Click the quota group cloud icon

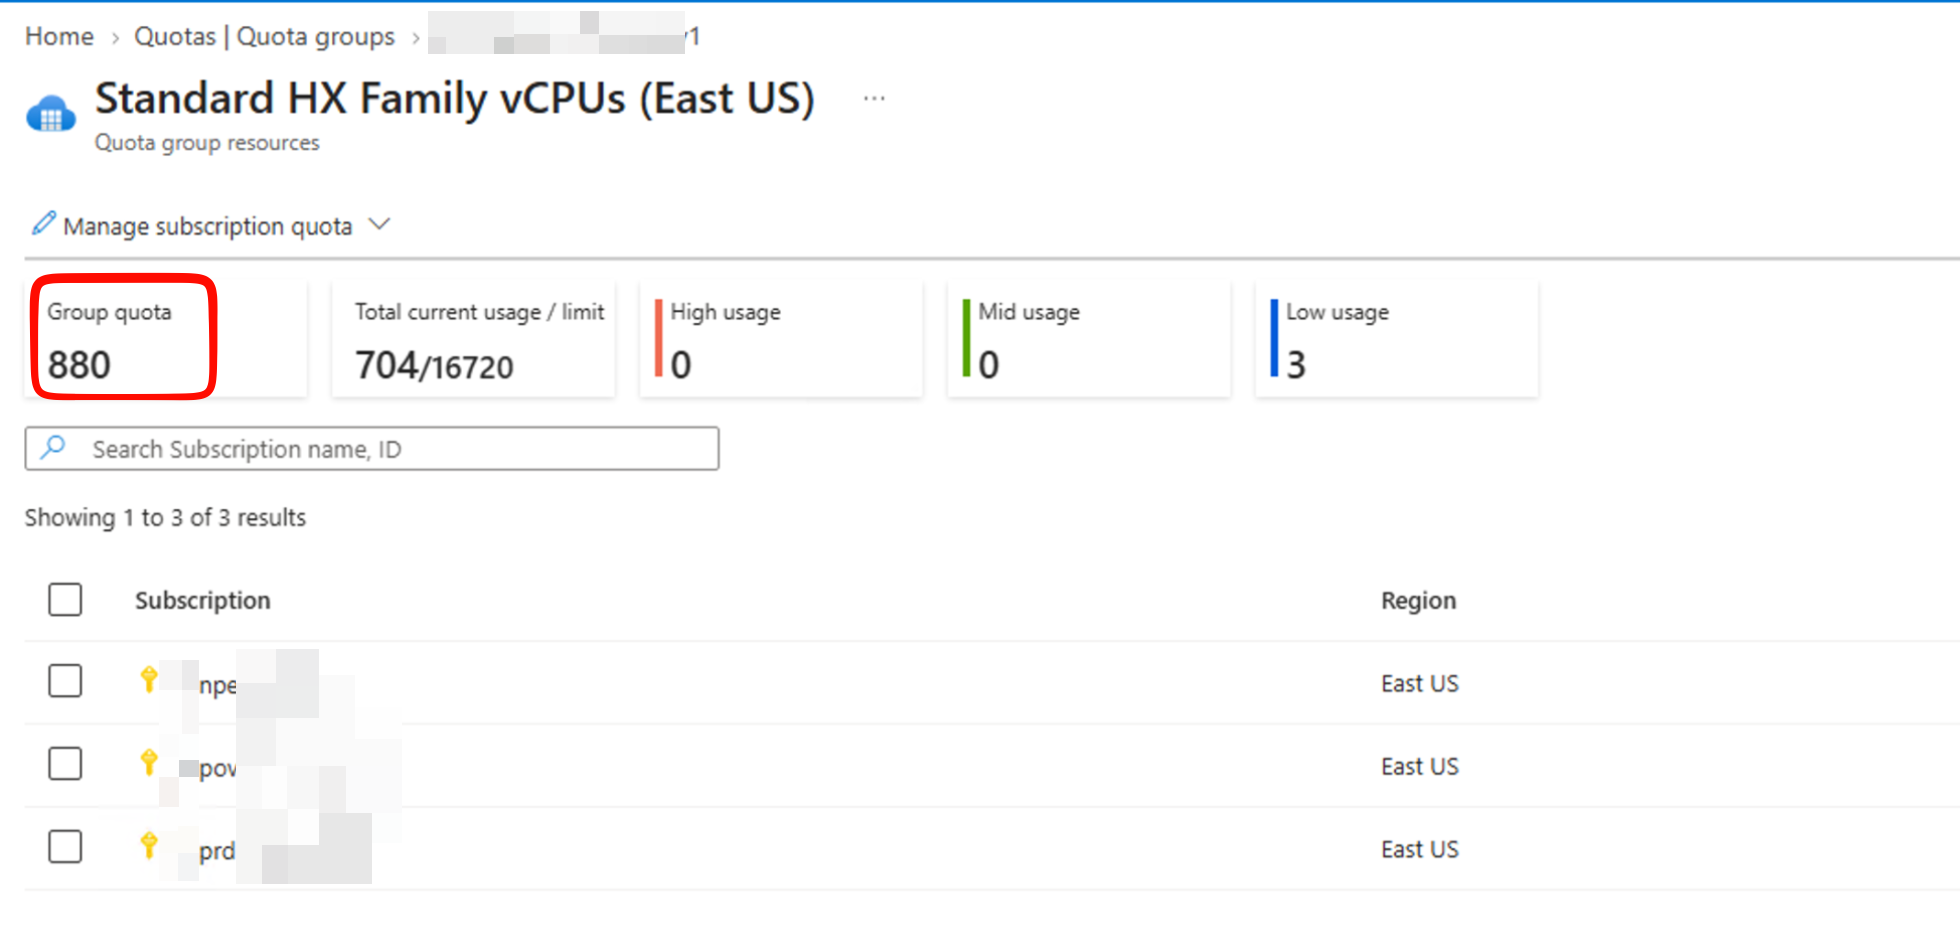tap(51, 114)
